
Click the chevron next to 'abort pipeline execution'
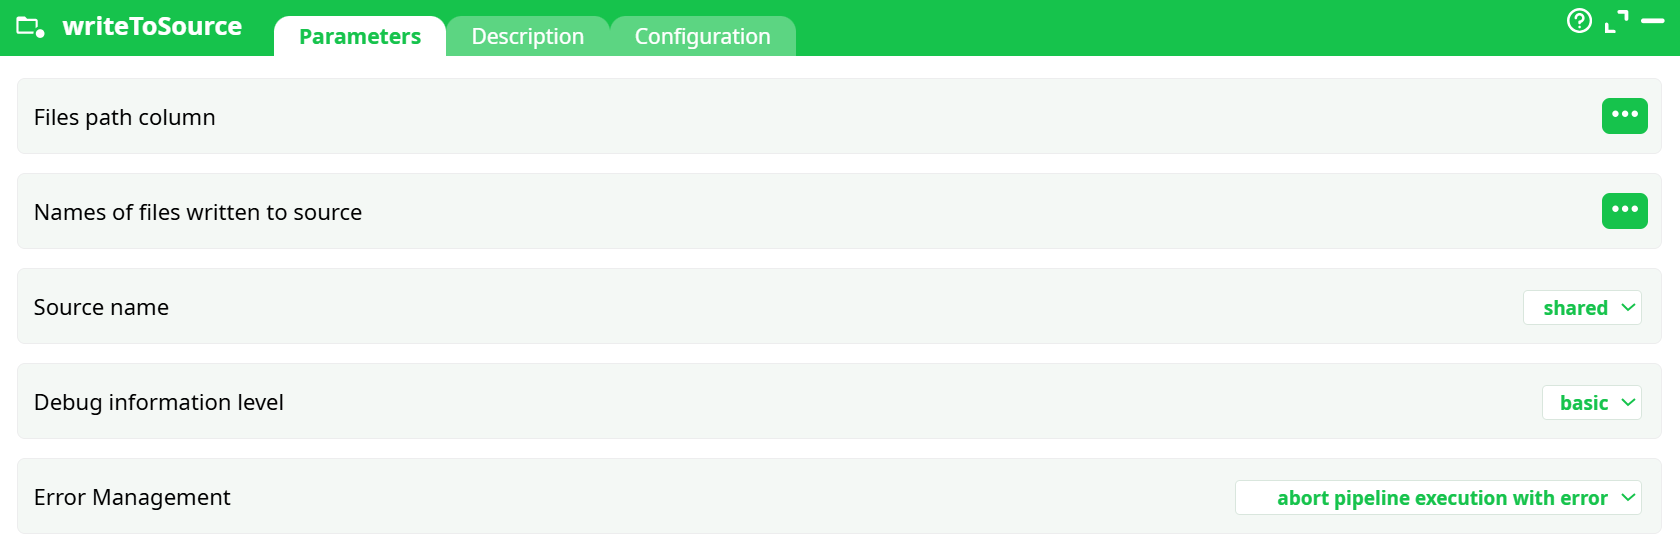[1628, 498]
